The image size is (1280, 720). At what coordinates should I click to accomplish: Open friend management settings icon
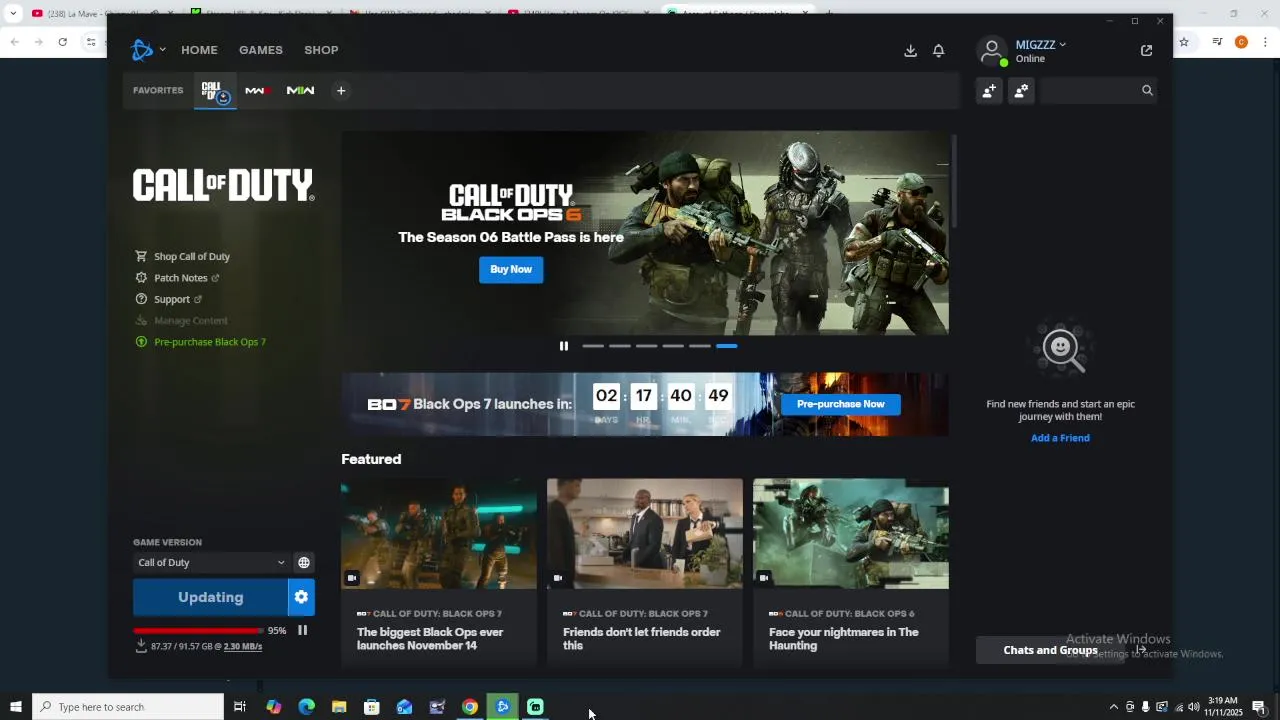(1021, 91)
